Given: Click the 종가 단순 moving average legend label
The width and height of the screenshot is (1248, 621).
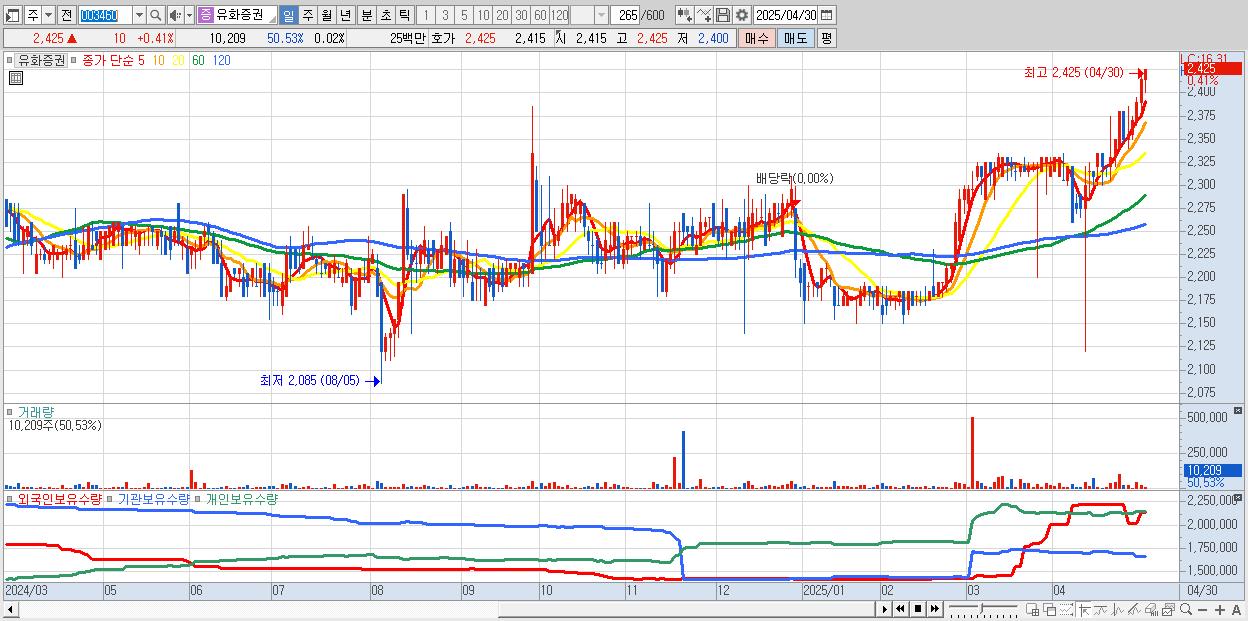Looking at the screenshot, I should [108, 60].
